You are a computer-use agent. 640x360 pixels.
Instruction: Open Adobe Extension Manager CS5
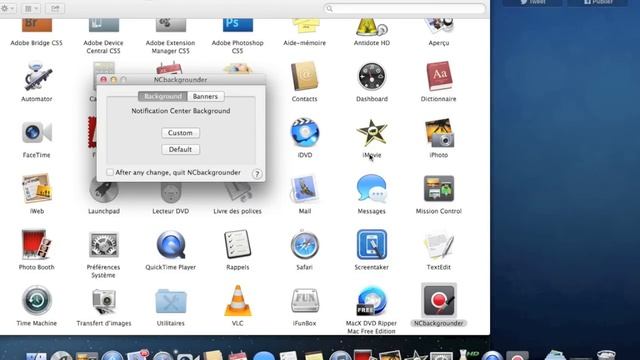171,24
